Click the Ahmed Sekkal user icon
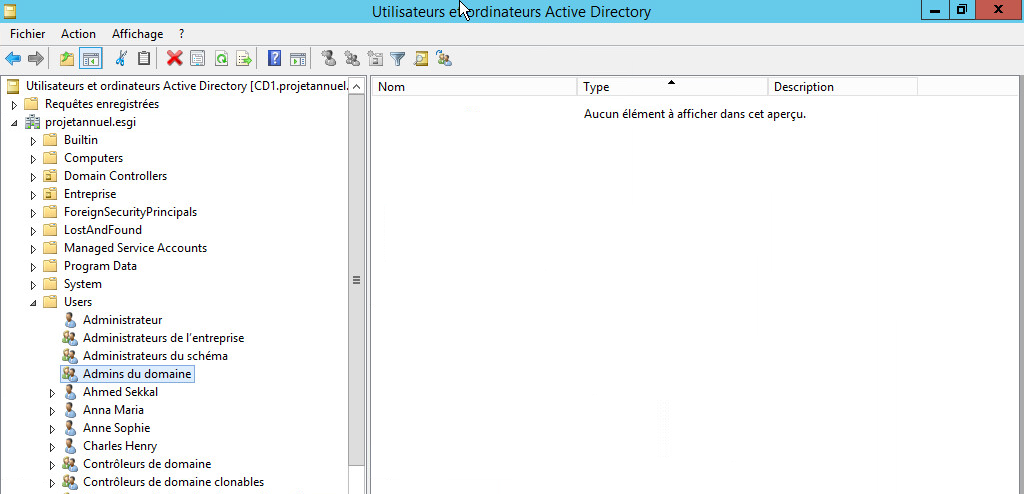 coord(71,392)
